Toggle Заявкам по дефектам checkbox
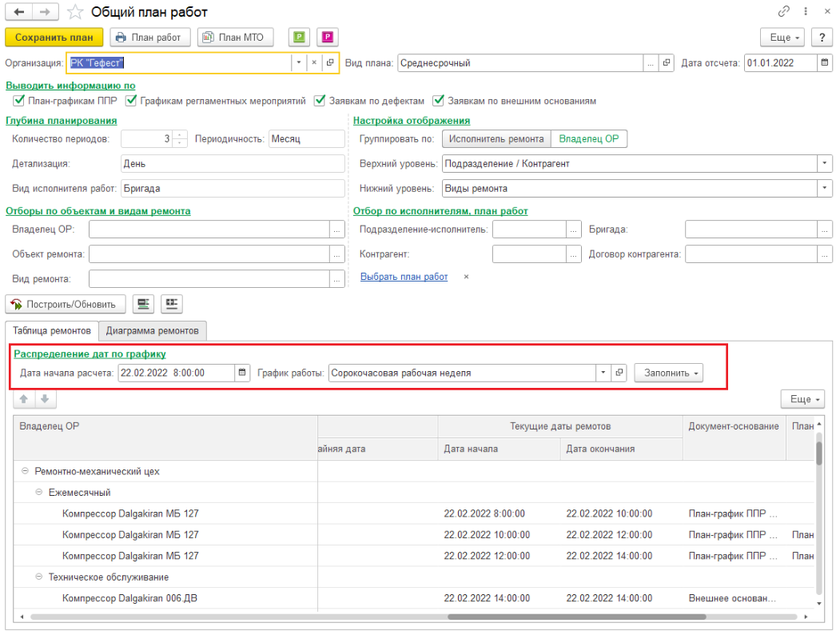The height and width of the screenshot is (631, 840). (320, 101)
